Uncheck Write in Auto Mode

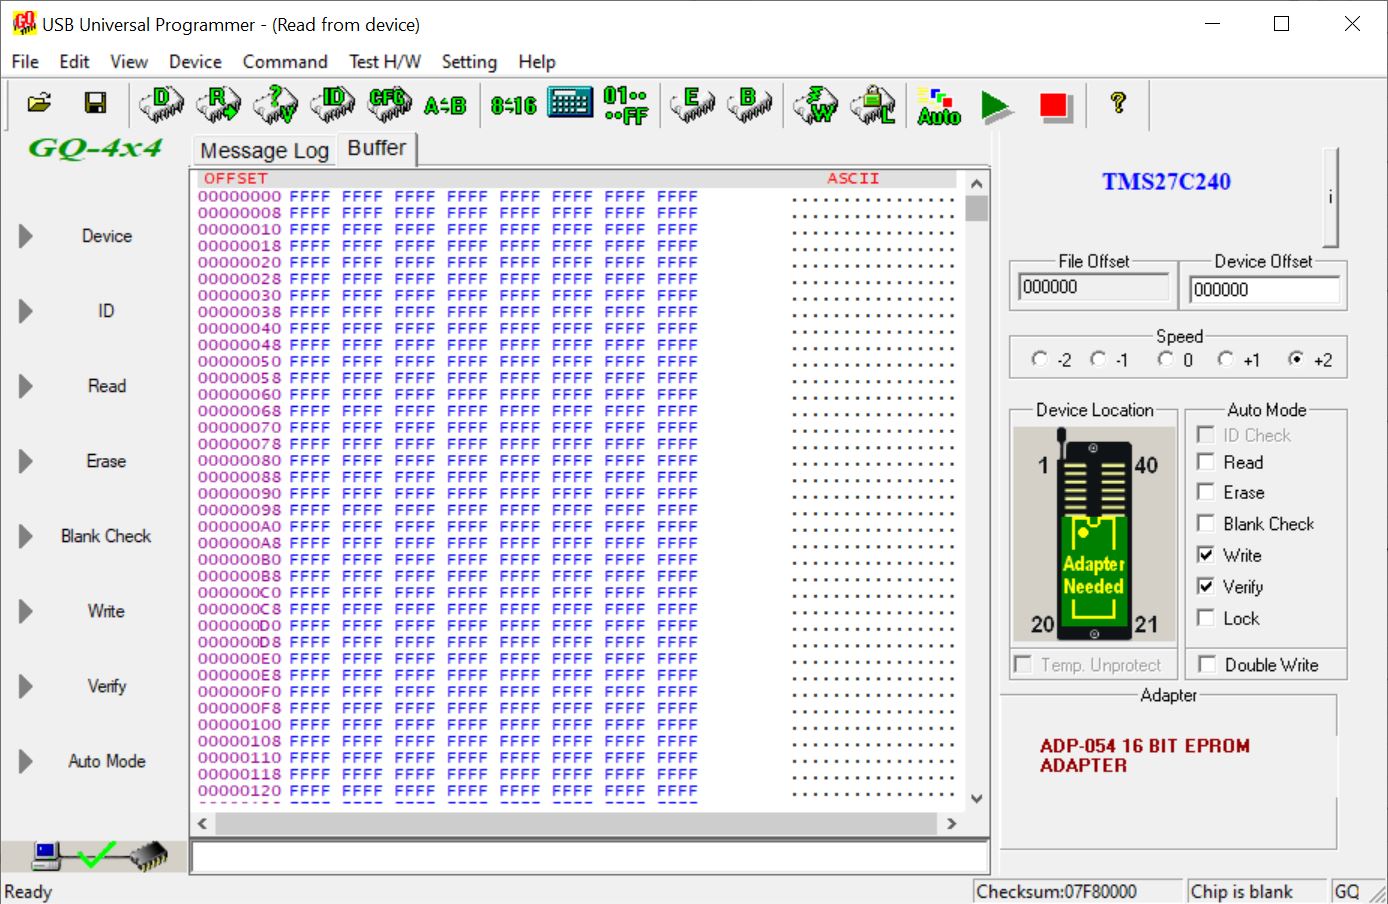[1206, 555]
